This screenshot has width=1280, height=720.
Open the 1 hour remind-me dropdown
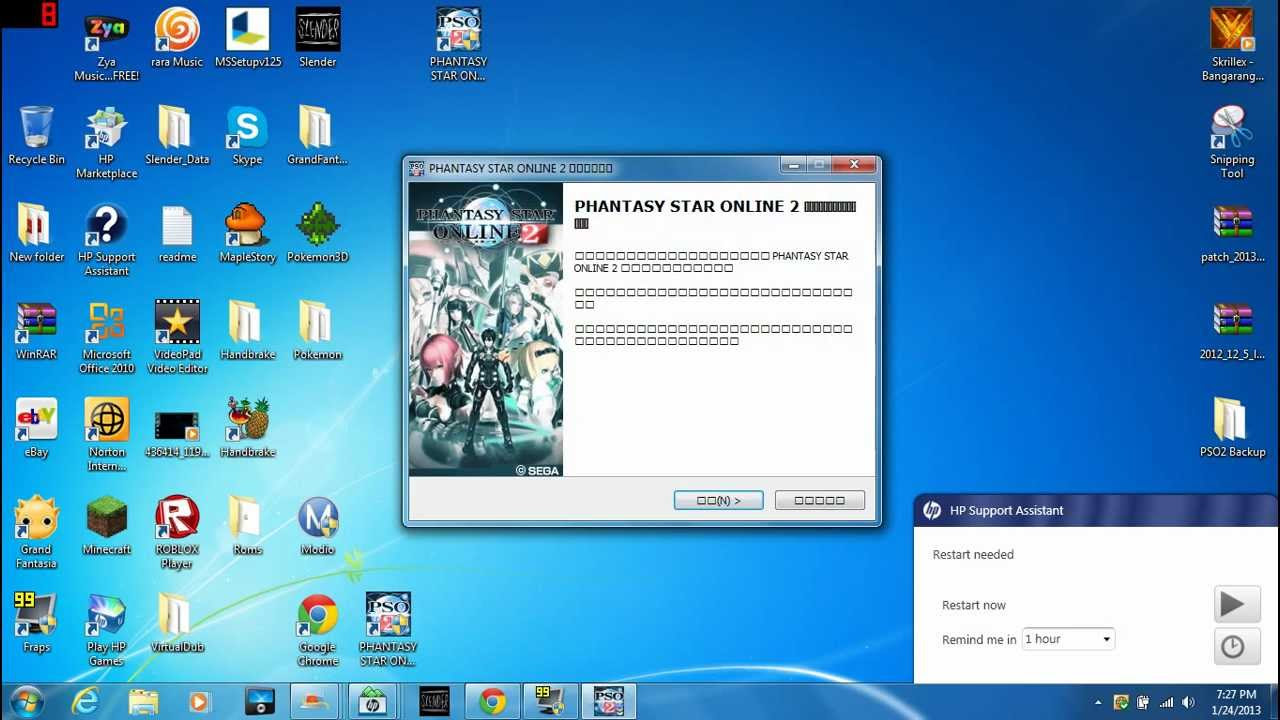point(1068,639)
